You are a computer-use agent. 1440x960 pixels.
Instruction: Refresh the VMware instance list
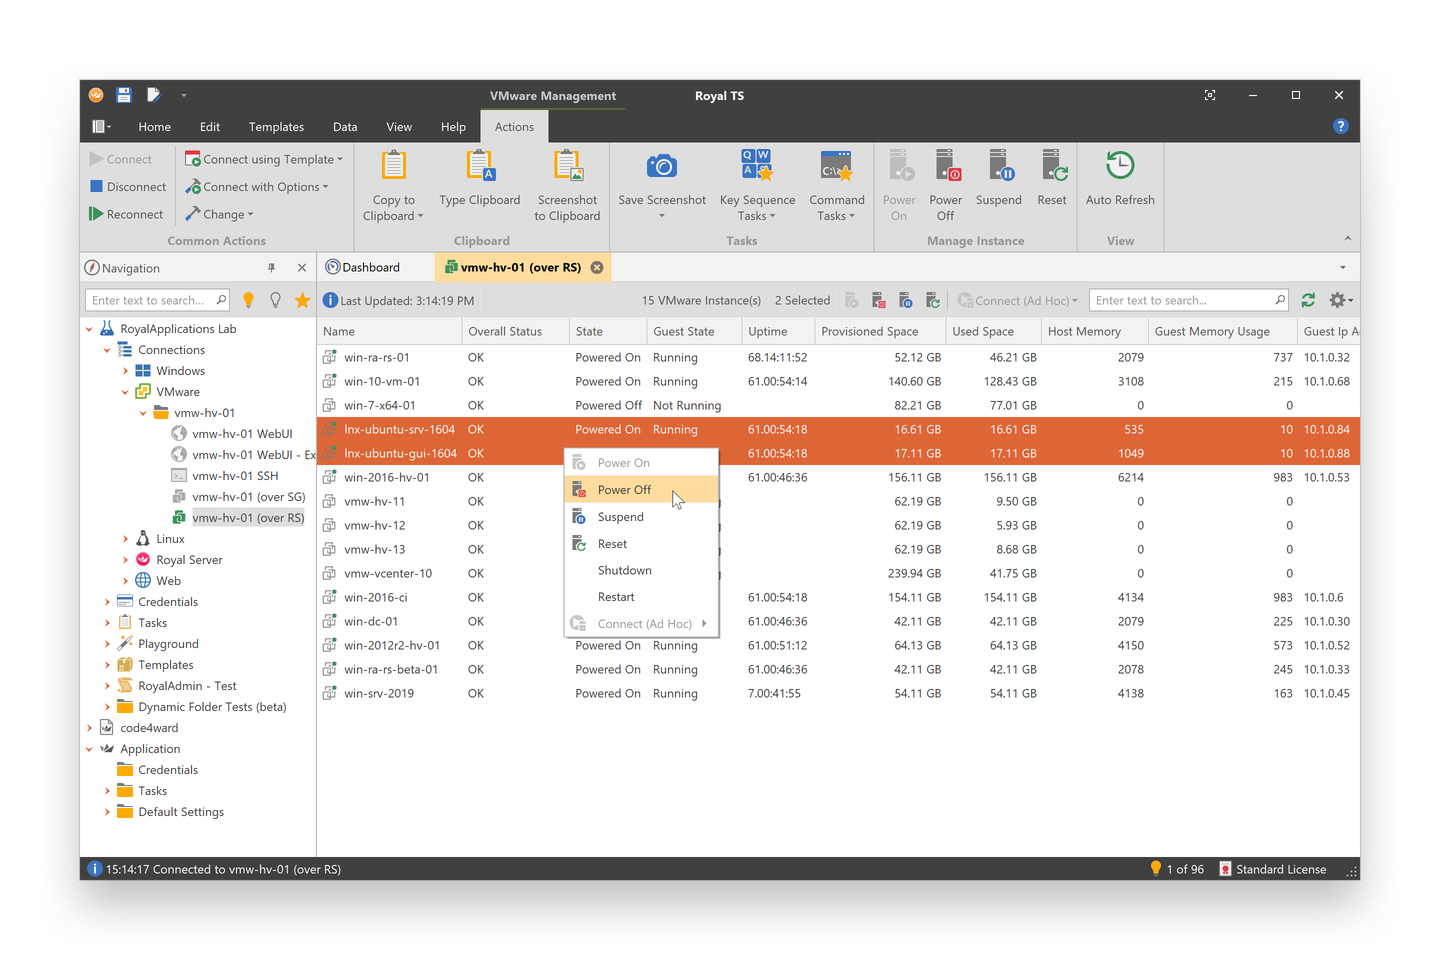pos(1308,300)
